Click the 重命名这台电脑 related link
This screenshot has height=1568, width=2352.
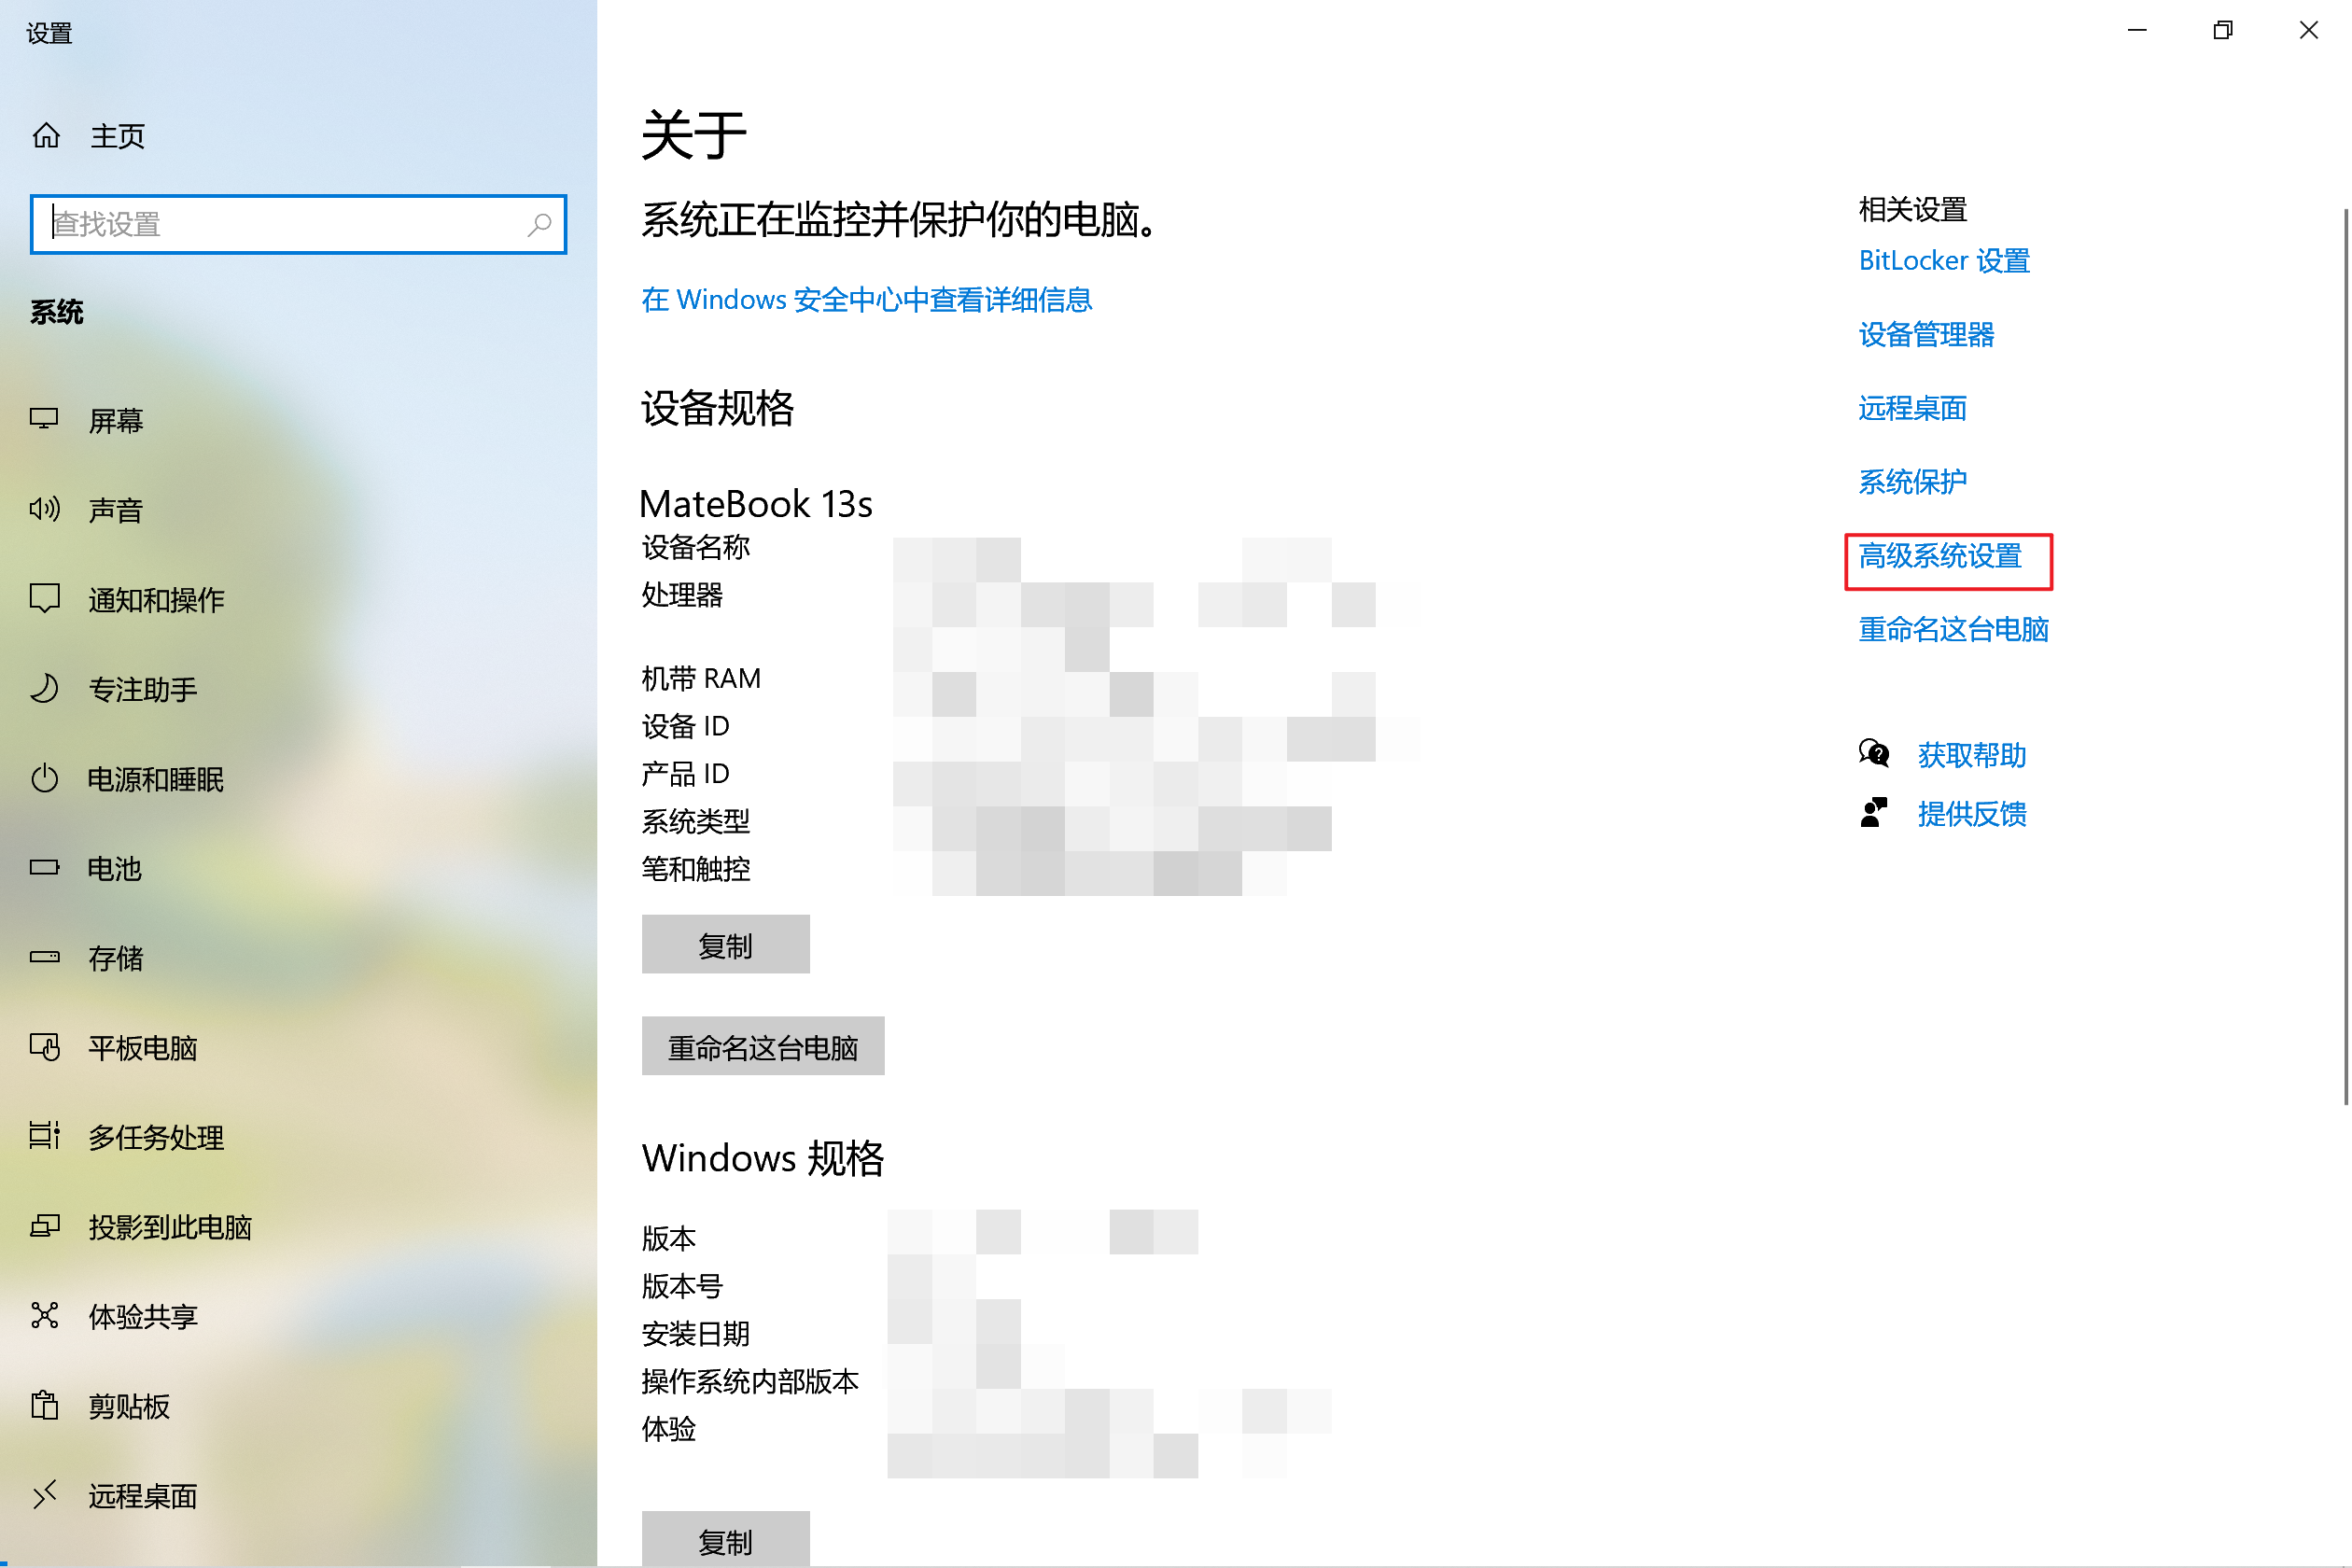1953,629
